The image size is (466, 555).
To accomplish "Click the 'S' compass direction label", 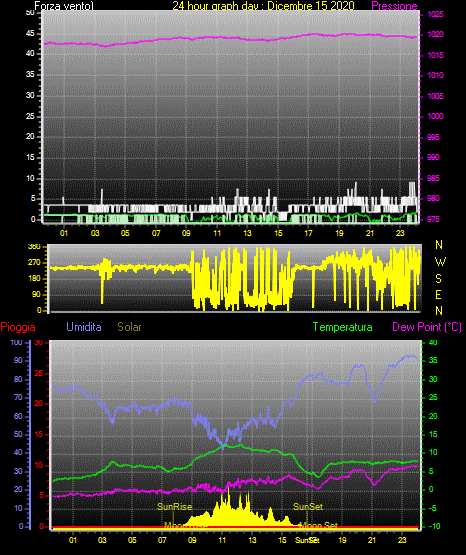I will [438, 279].
